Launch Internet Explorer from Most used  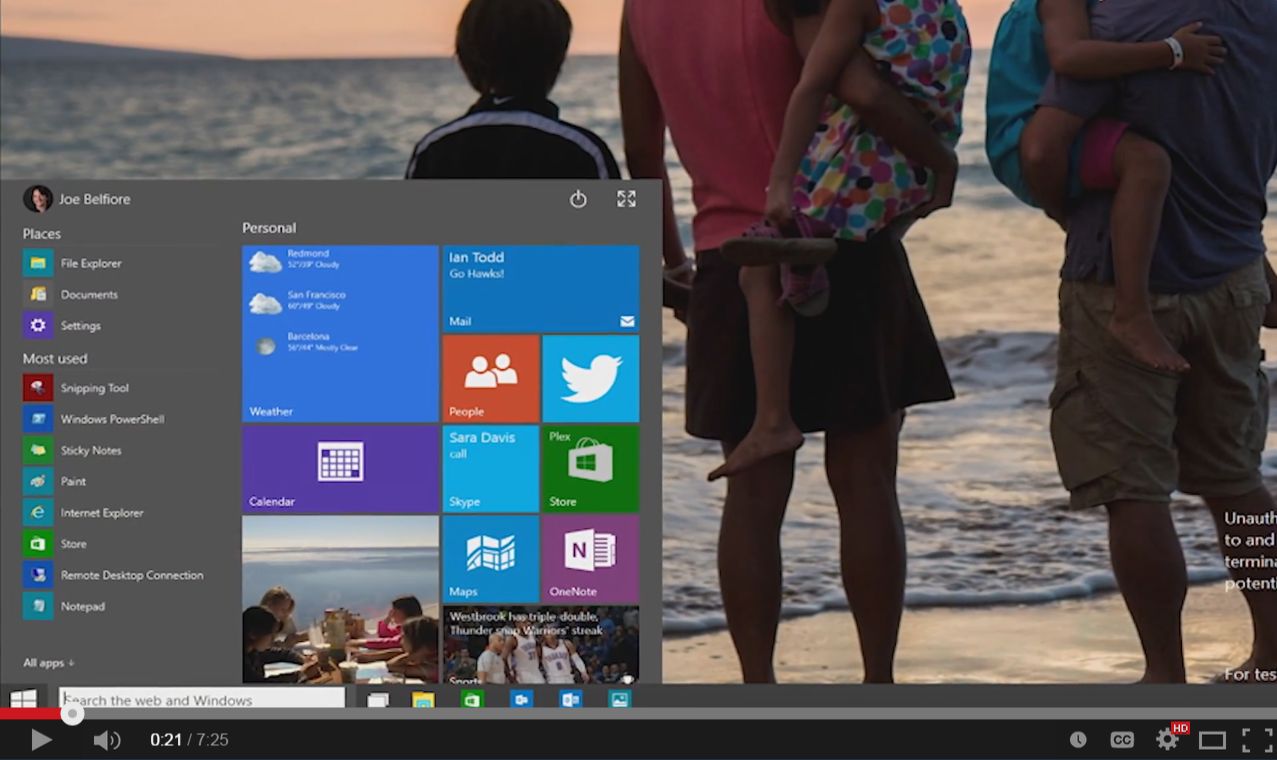coord(104,512)
